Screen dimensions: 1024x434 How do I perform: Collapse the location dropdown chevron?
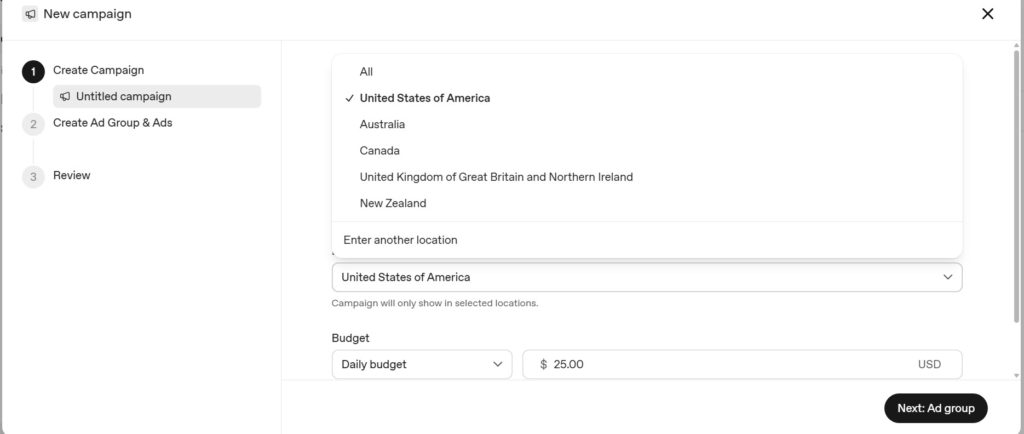[x=948, y=277]
